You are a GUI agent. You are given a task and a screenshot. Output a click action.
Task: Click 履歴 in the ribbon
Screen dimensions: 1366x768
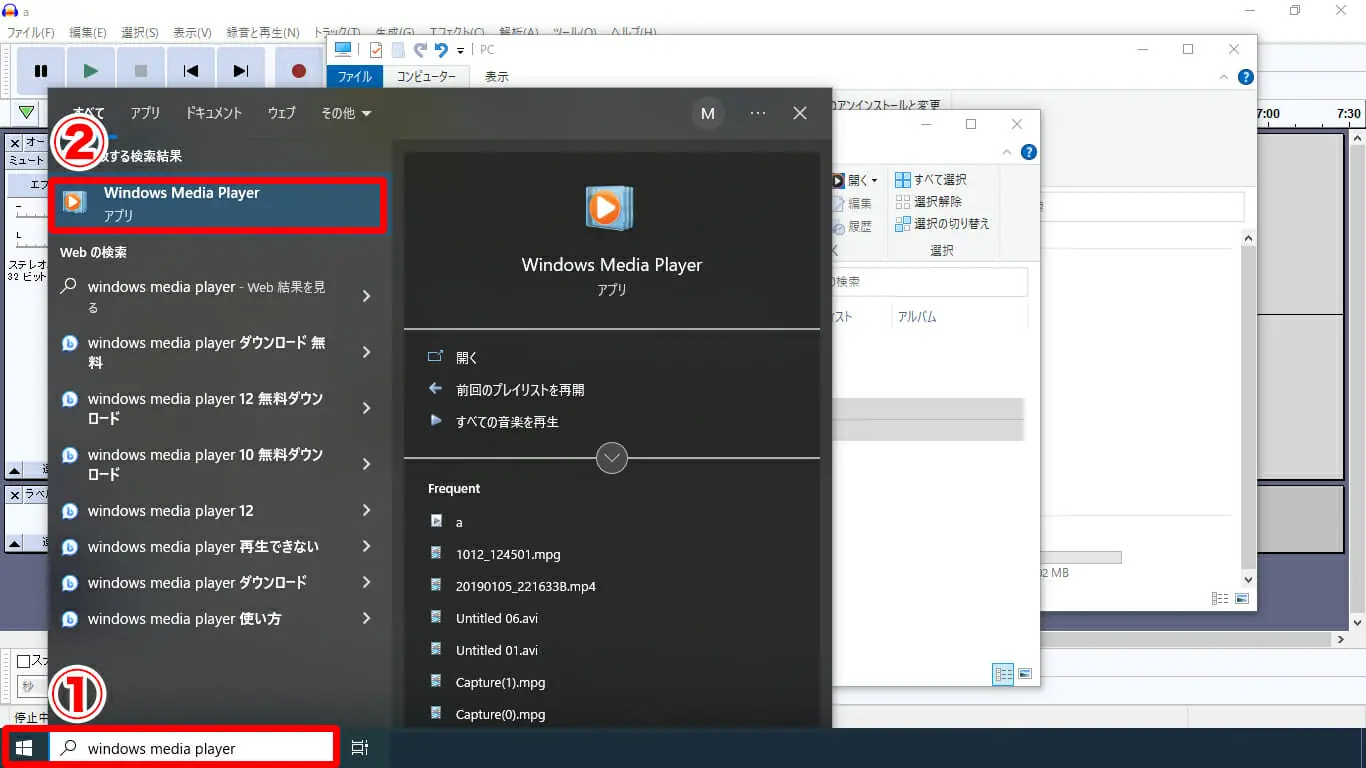pos(852,226)
